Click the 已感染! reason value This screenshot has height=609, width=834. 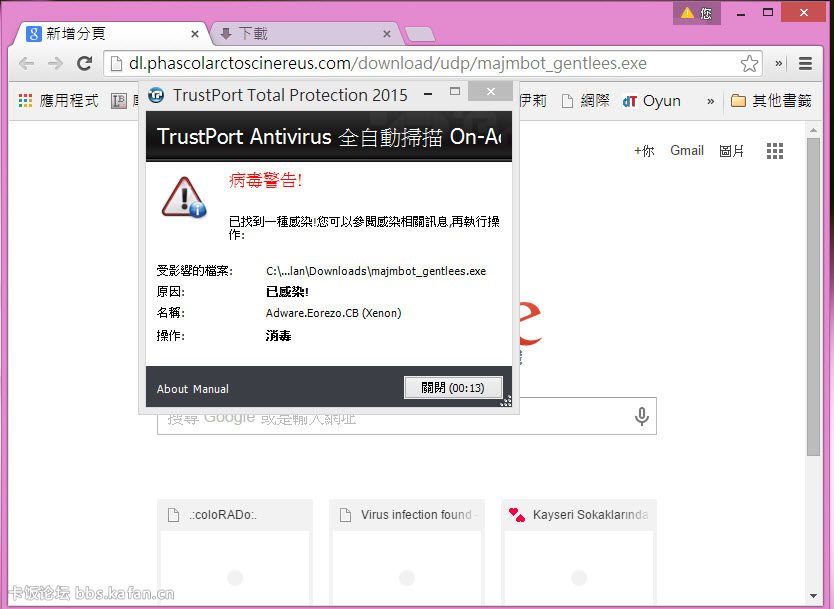[x=287, y=292]
